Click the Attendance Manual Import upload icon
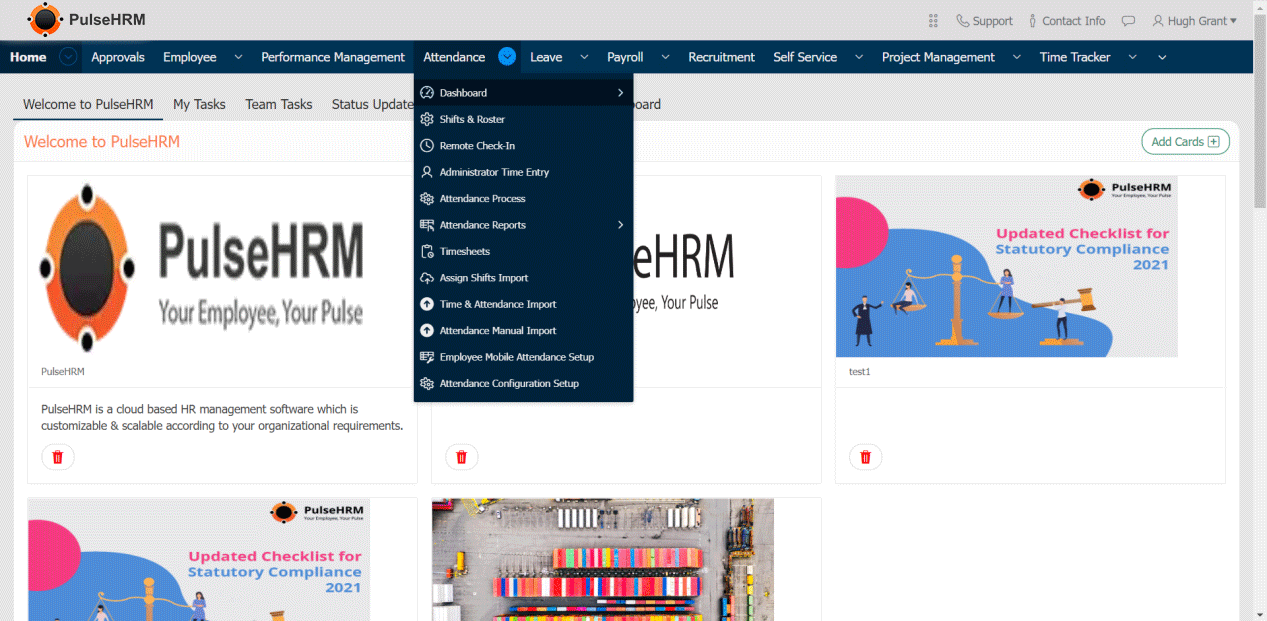The width and height of the screenshot is (1267, 621). point(427,331)
